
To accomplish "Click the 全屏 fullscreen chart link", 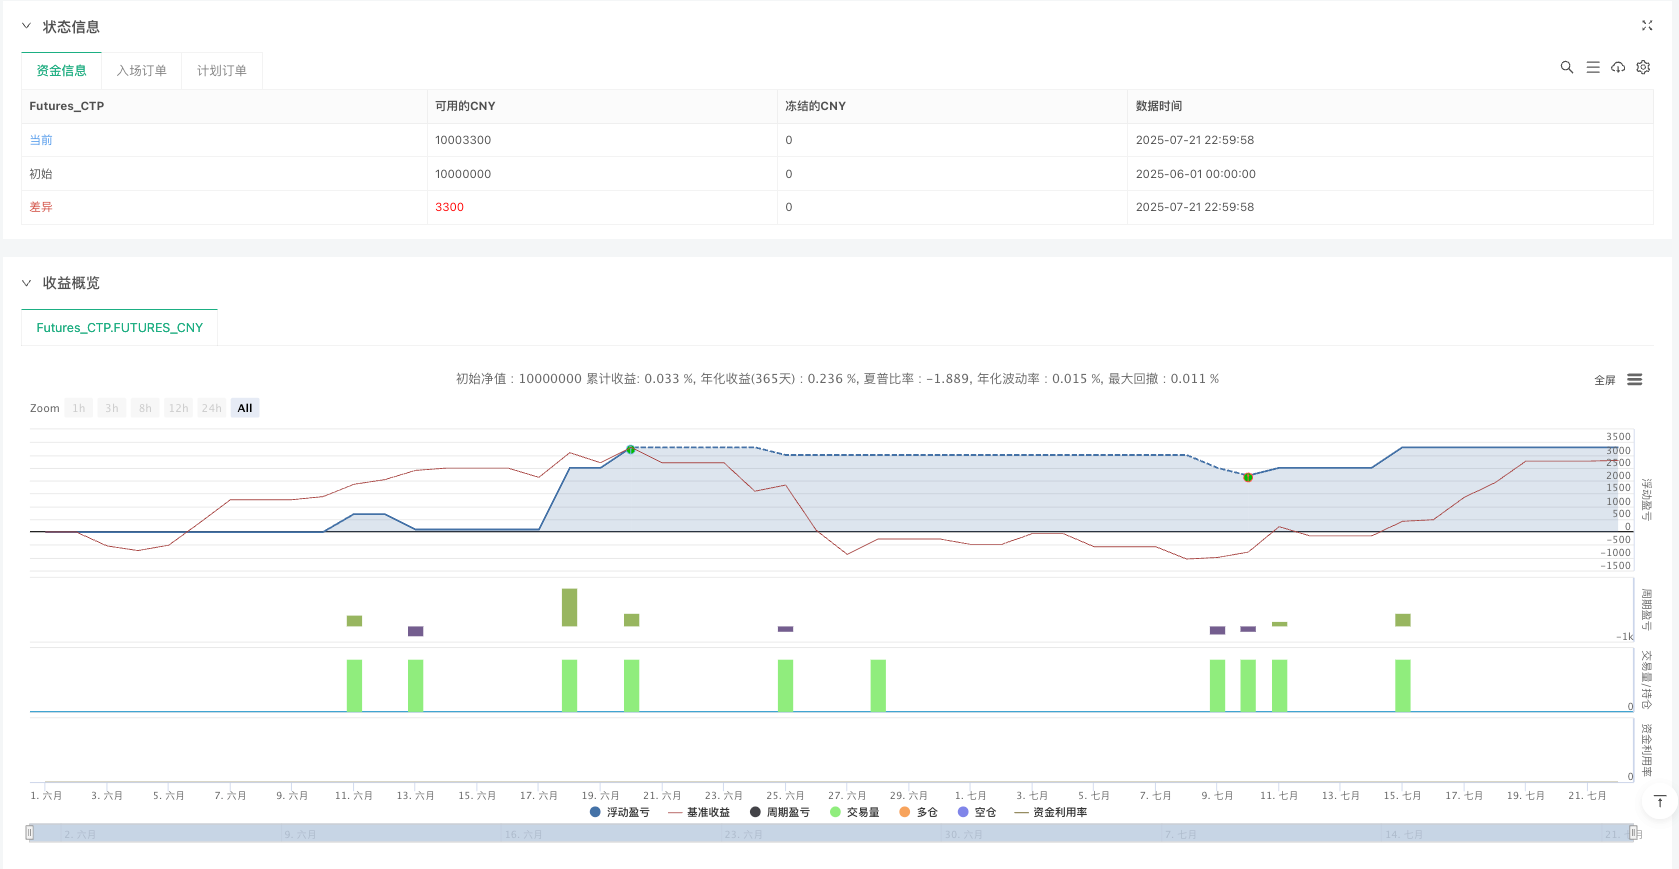I will 1605,380.
